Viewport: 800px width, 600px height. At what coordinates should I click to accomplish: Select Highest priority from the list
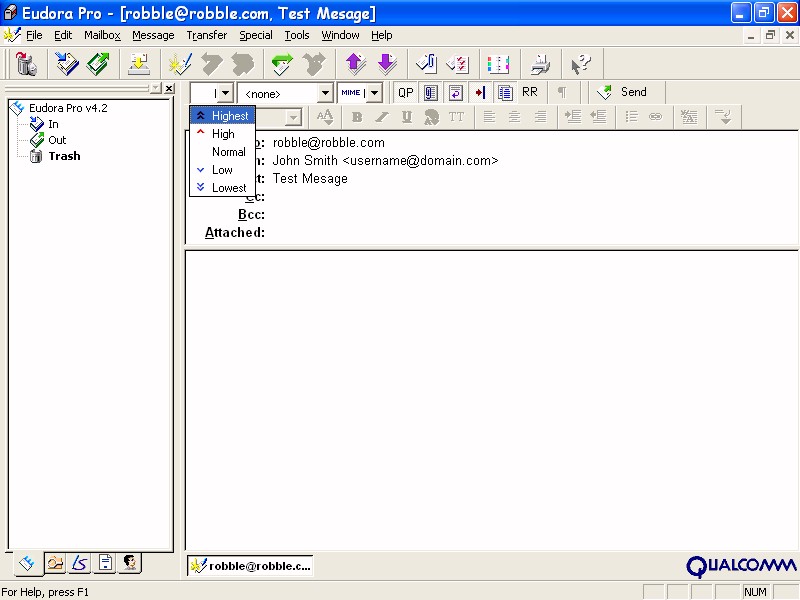pos(222,116)
